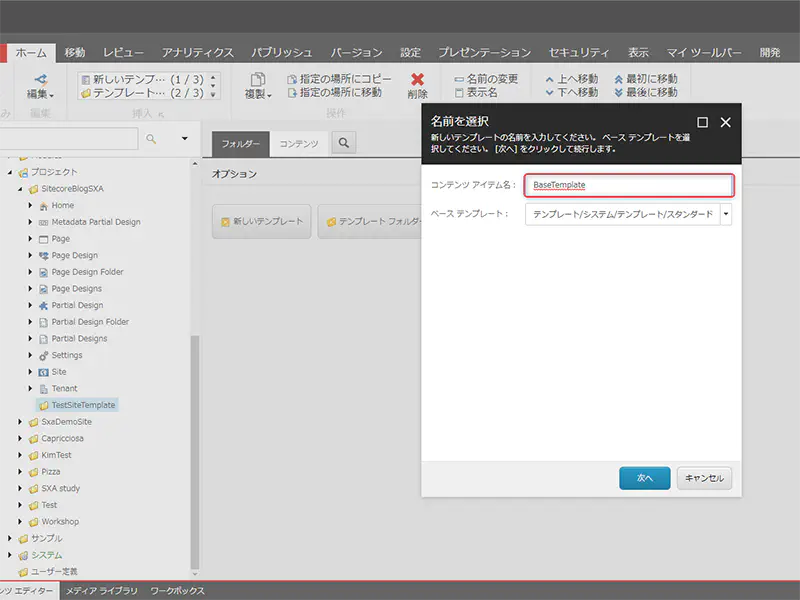Screen dimensions: 800x600
Task: Expand the Capricciosa folder node
Action: 20,439
